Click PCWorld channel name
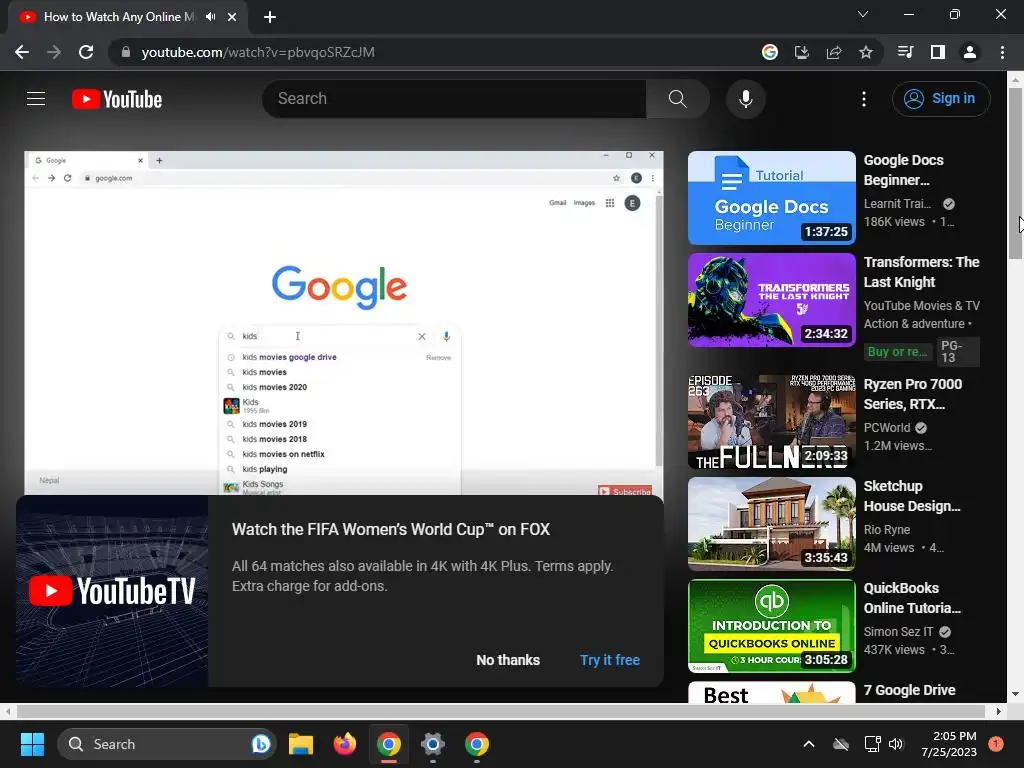 pyautogui.click(x=887, y=428)
